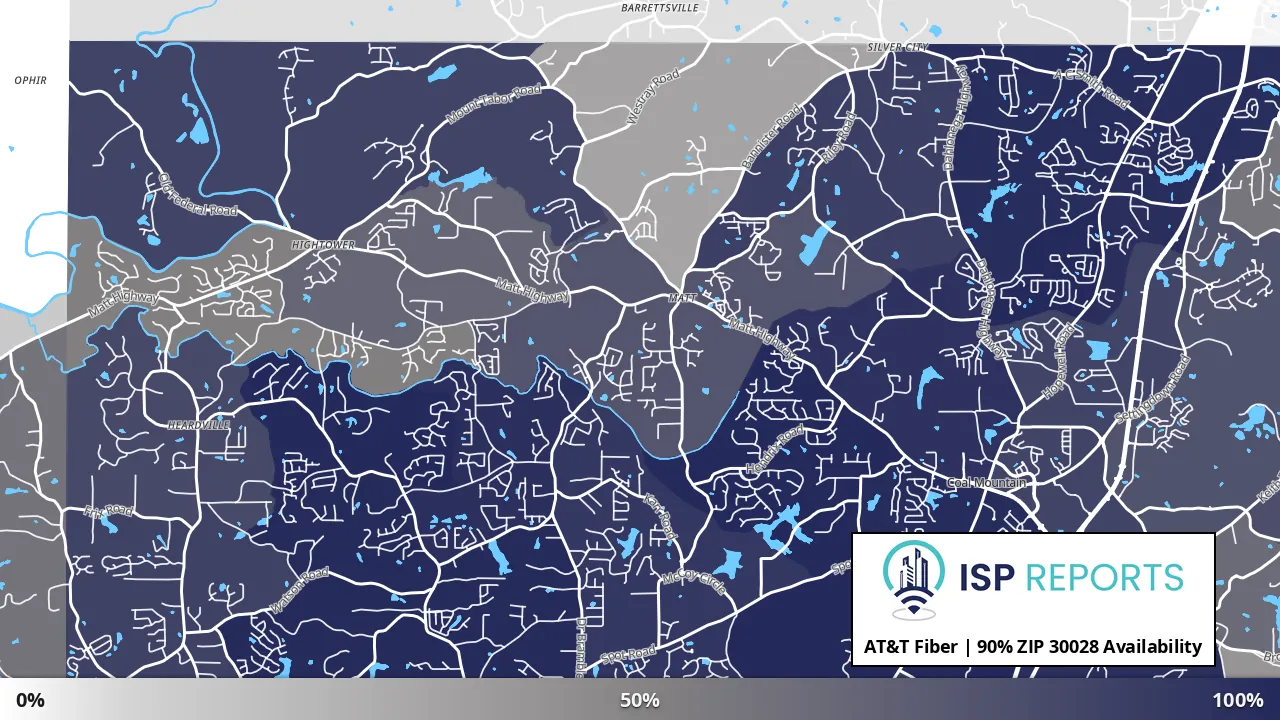
Task: Click the Riley Road label
Action: [x=840, y=138]
